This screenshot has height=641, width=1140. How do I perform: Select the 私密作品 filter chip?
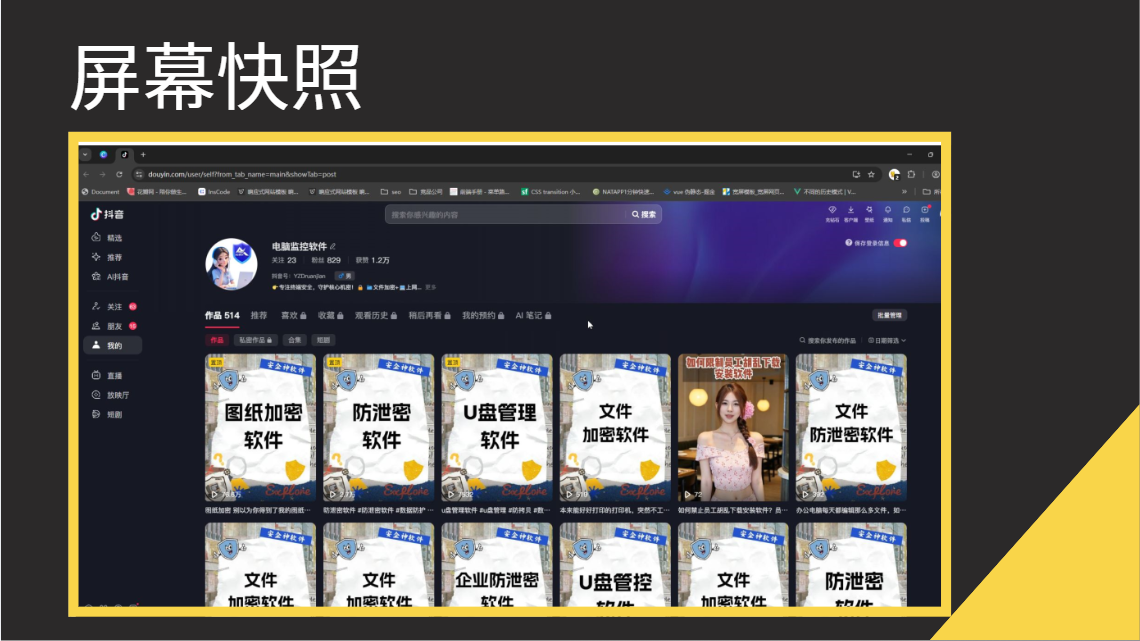click(x=255, y=340)
